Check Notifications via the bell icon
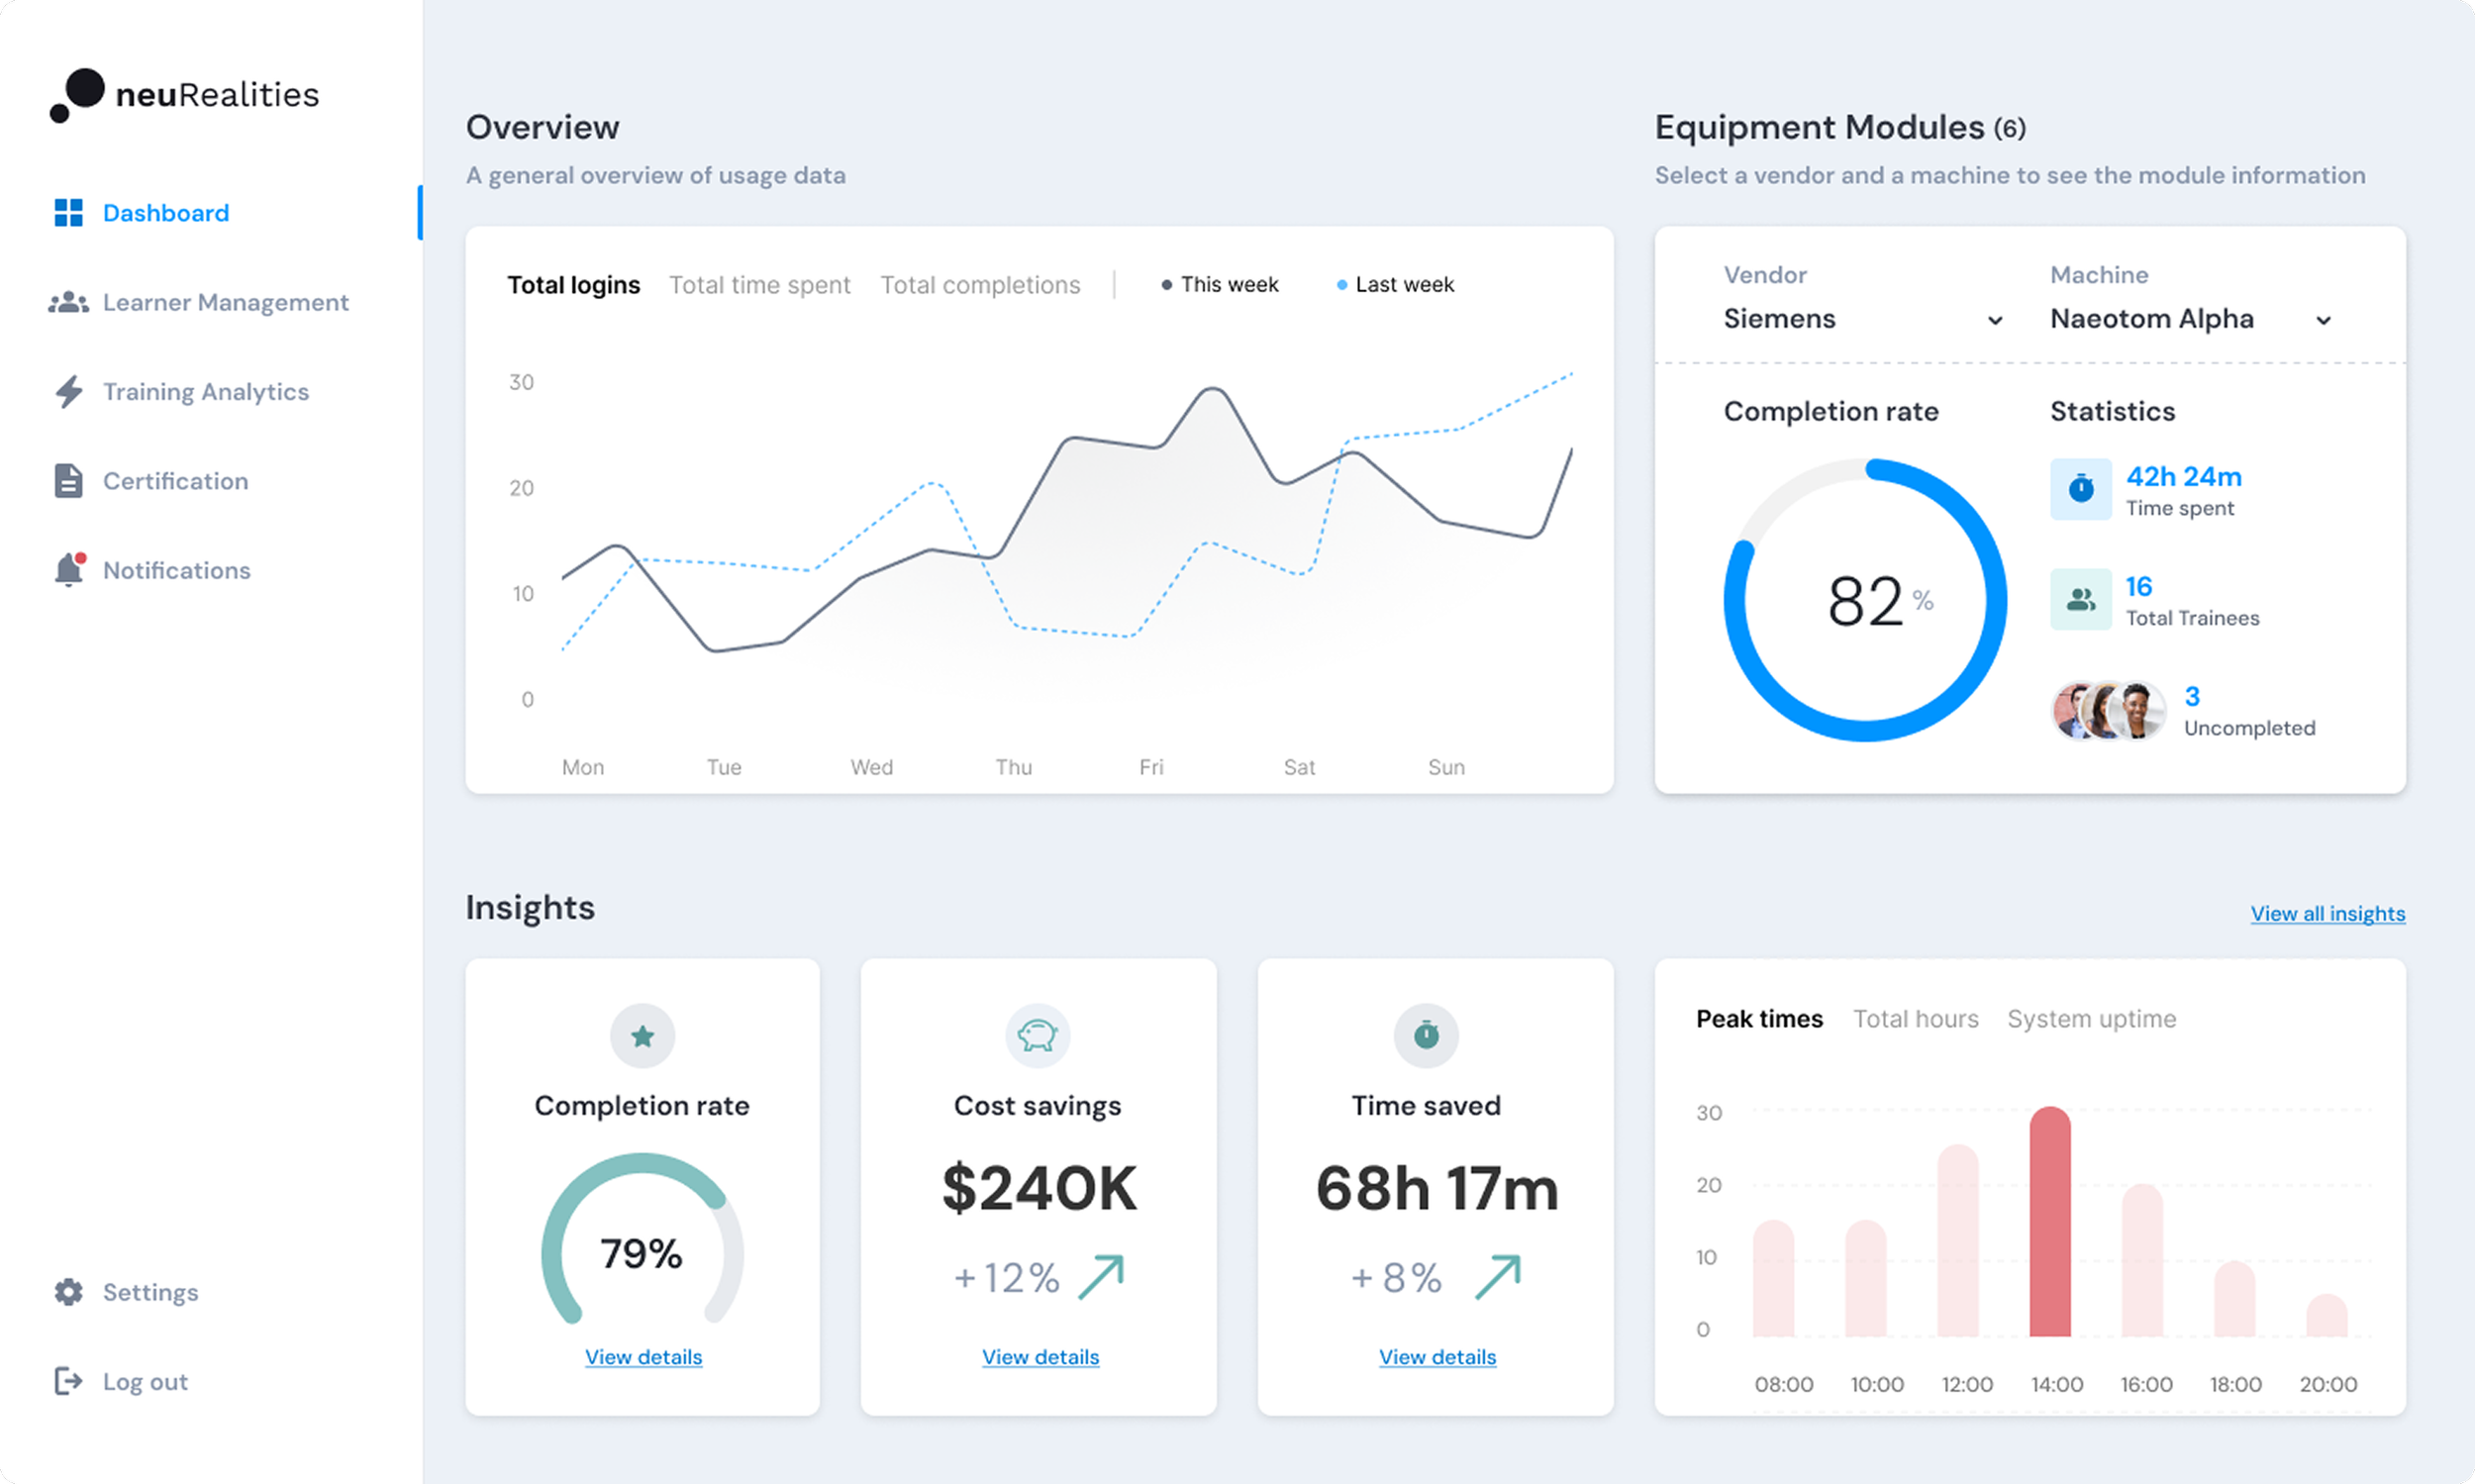Viewport: 2475px width, 1484px height. click(x=68, y=569)
